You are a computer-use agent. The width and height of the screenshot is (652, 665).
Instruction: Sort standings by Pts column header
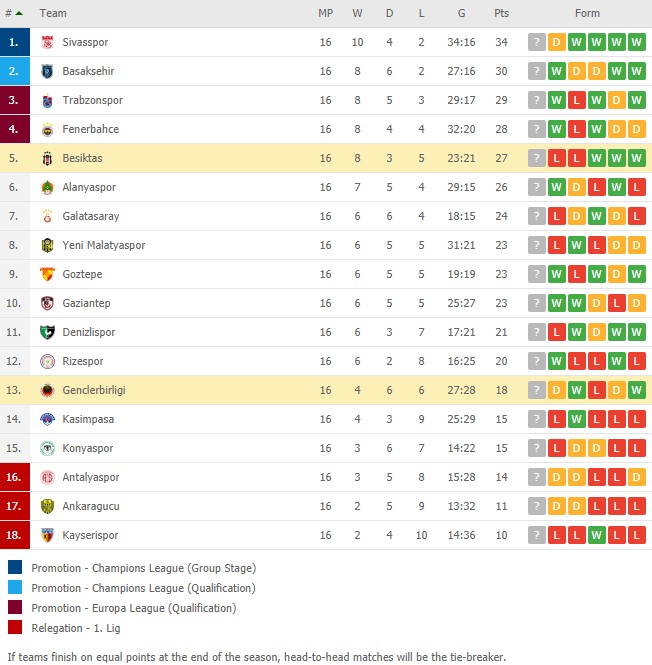(x=501, y=13)
